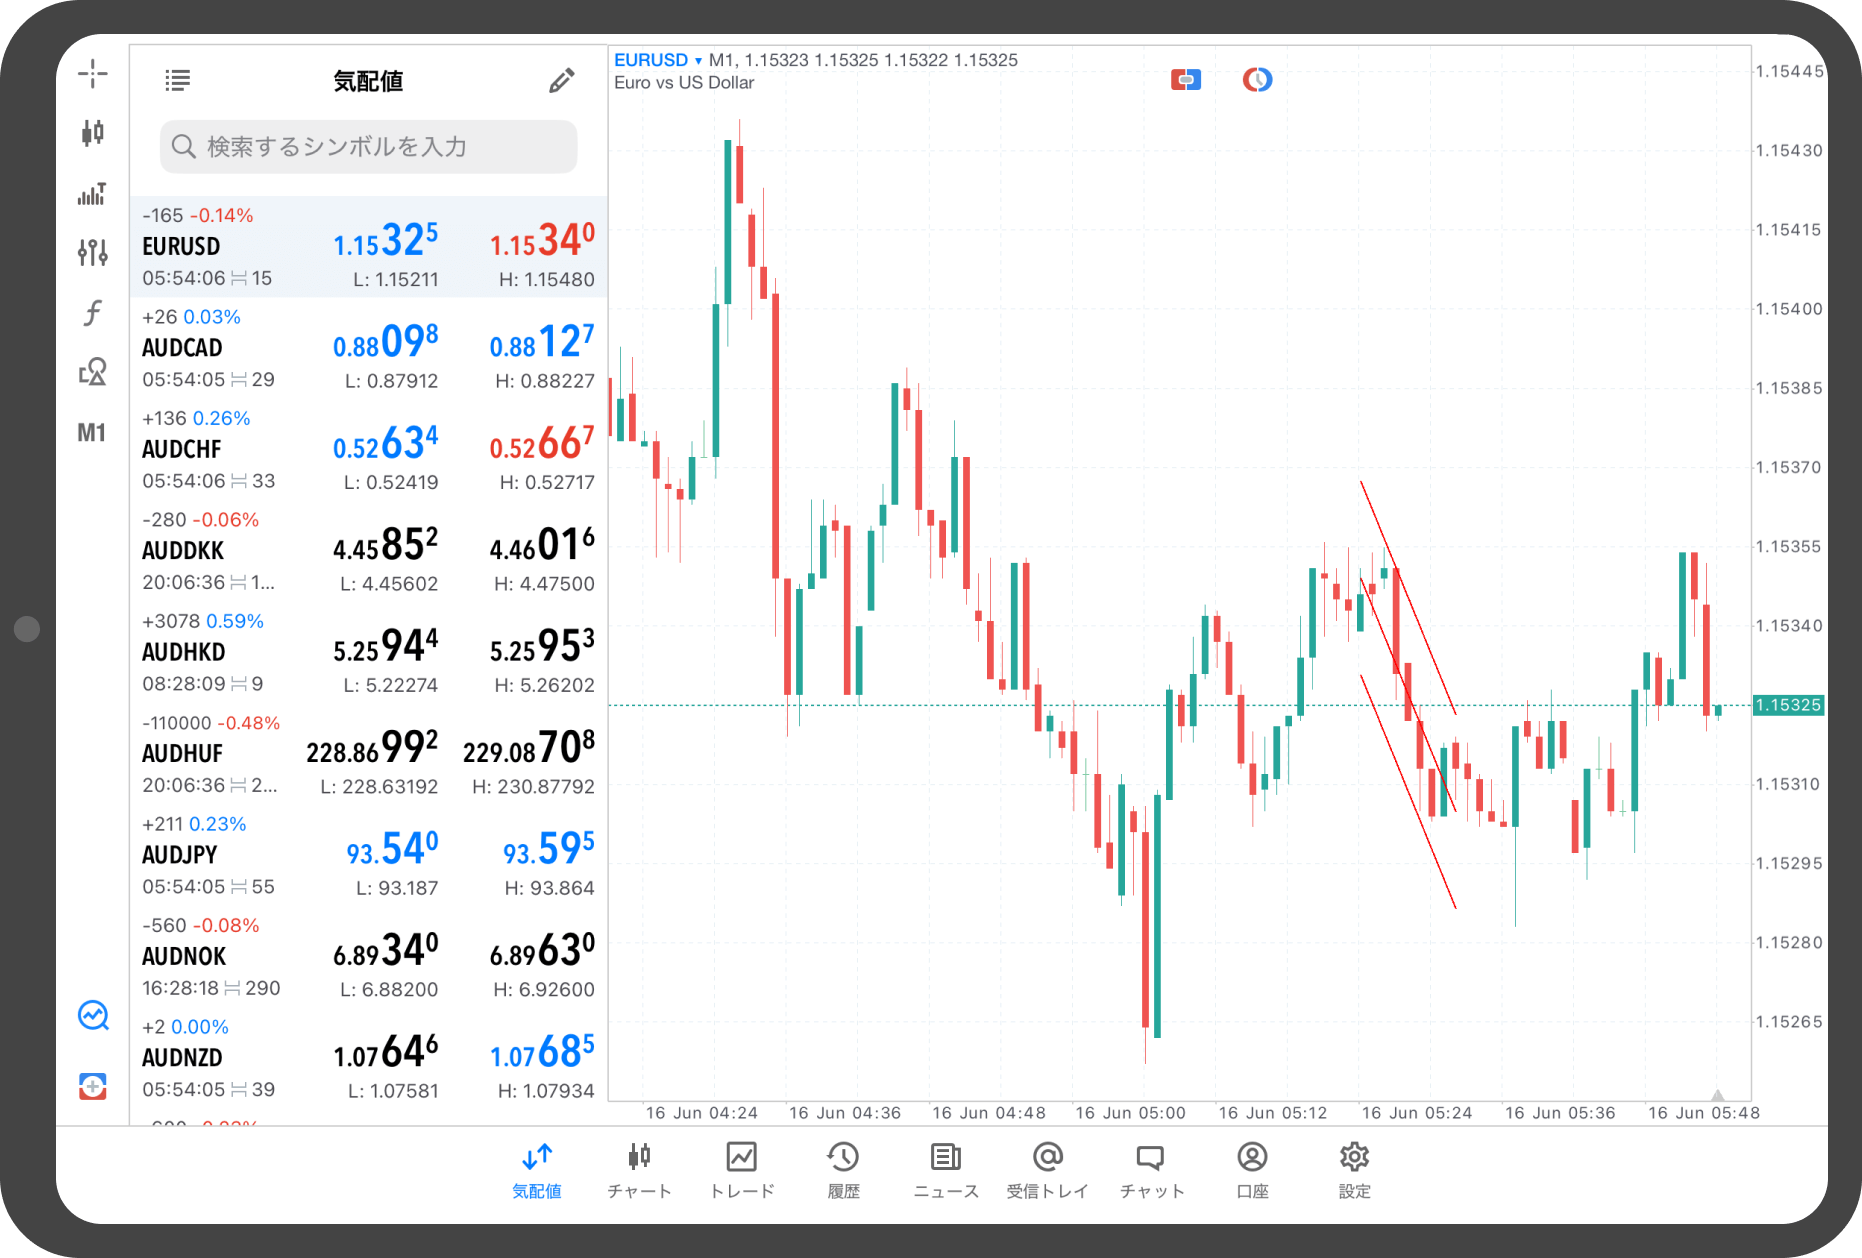
Task: Open the bar chart style icon
Action: pos(92,193)
